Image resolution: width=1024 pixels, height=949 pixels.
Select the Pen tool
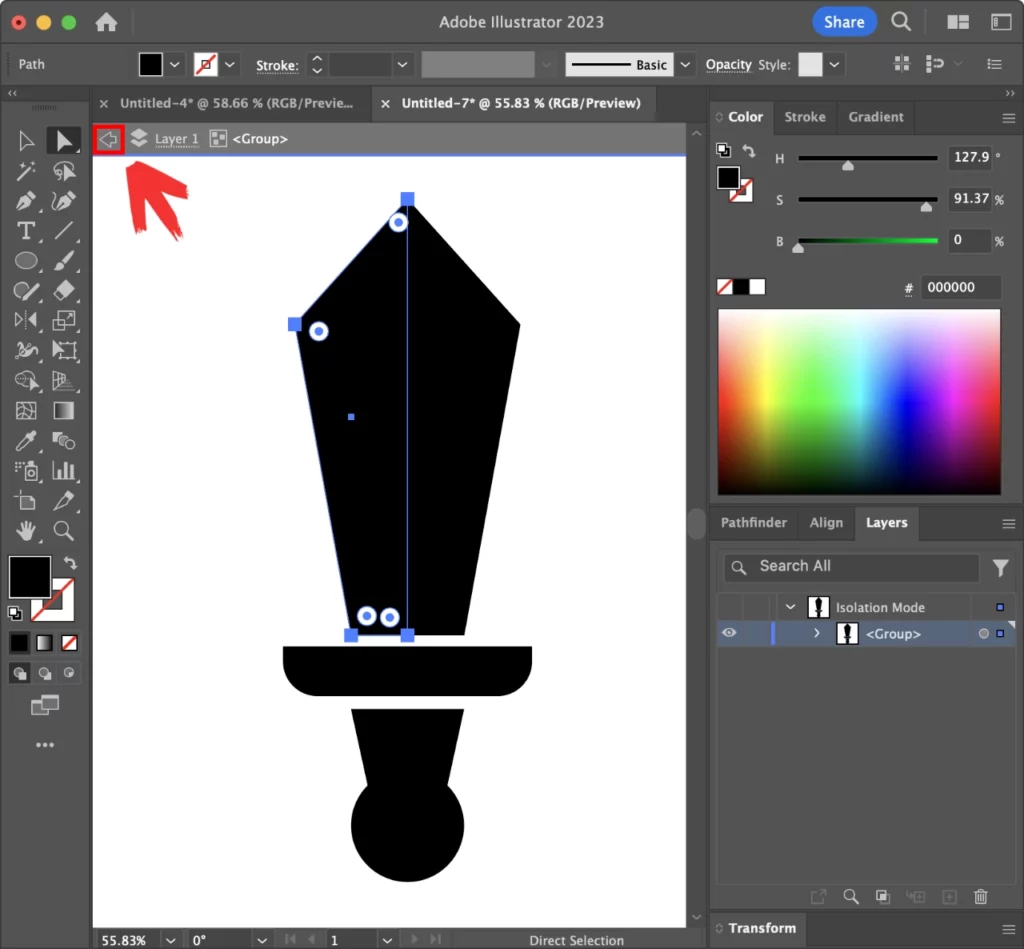[26, 201]
